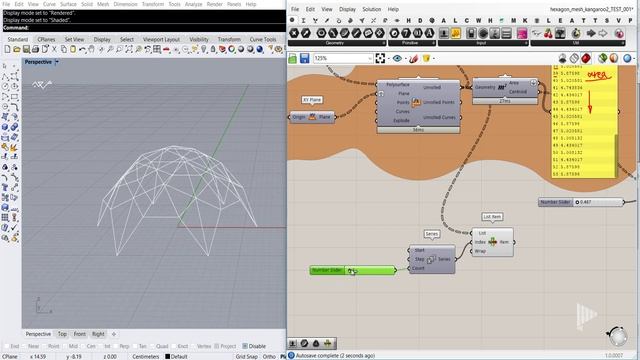Open the Rhino Mesh menu

103,4
